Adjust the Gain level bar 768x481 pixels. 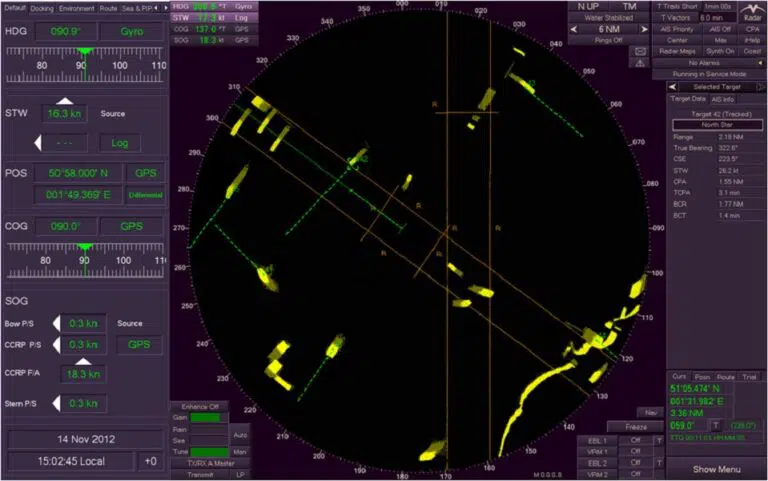coord(209,417)
